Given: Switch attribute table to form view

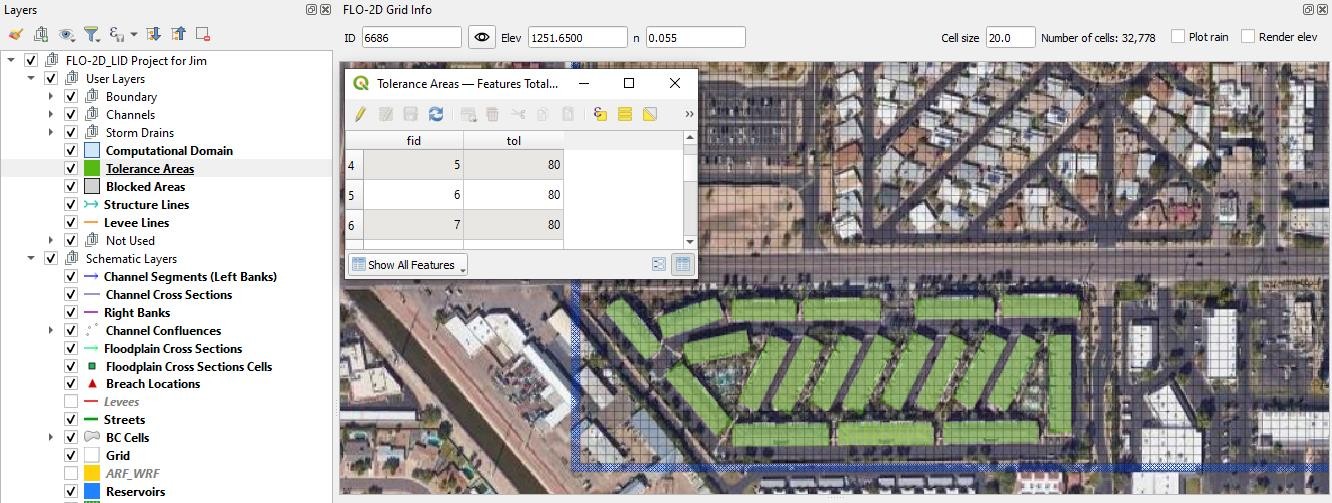Looking at the screenshot, I should click(658, 265).
